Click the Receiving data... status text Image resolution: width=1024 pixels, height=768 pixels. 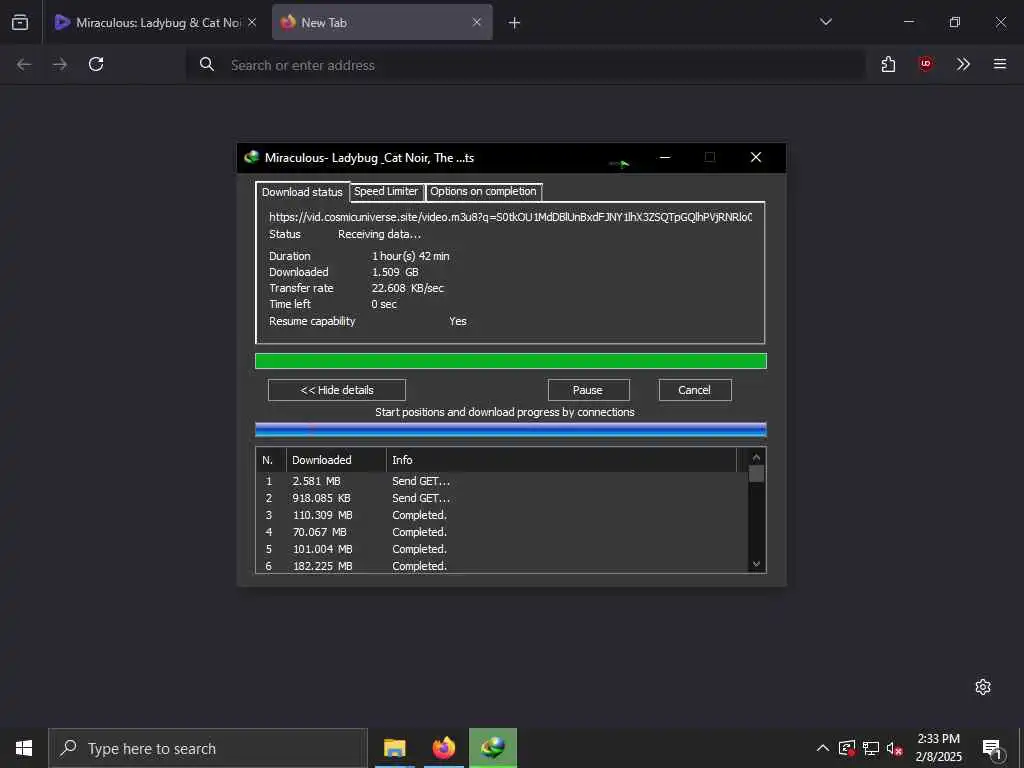point(379,234)
